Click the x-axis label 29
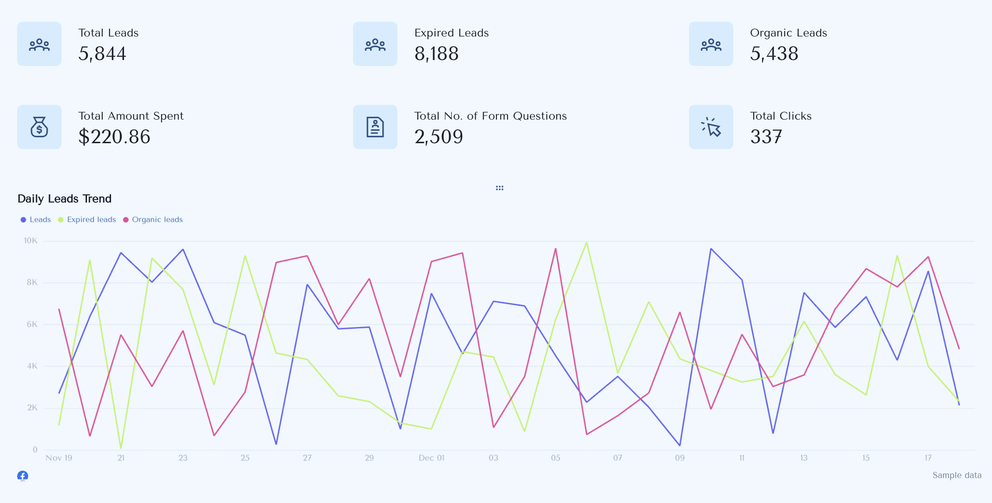 [x=369, y=458]
